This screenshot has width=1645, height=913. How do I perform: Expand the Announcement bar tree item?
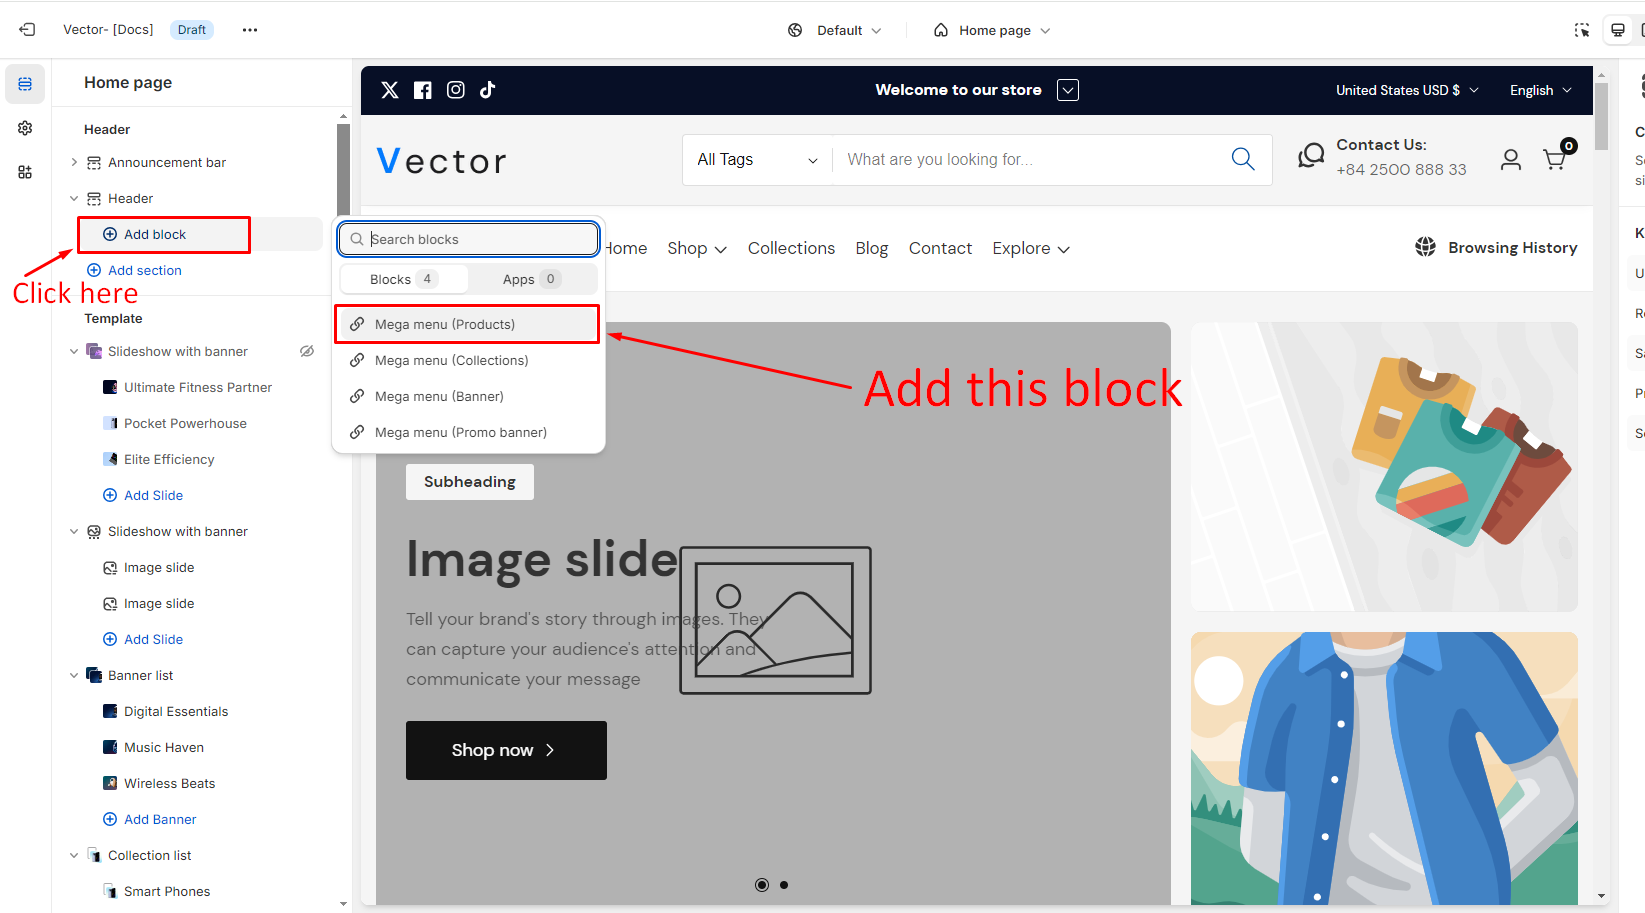click(x=74, y=162)
